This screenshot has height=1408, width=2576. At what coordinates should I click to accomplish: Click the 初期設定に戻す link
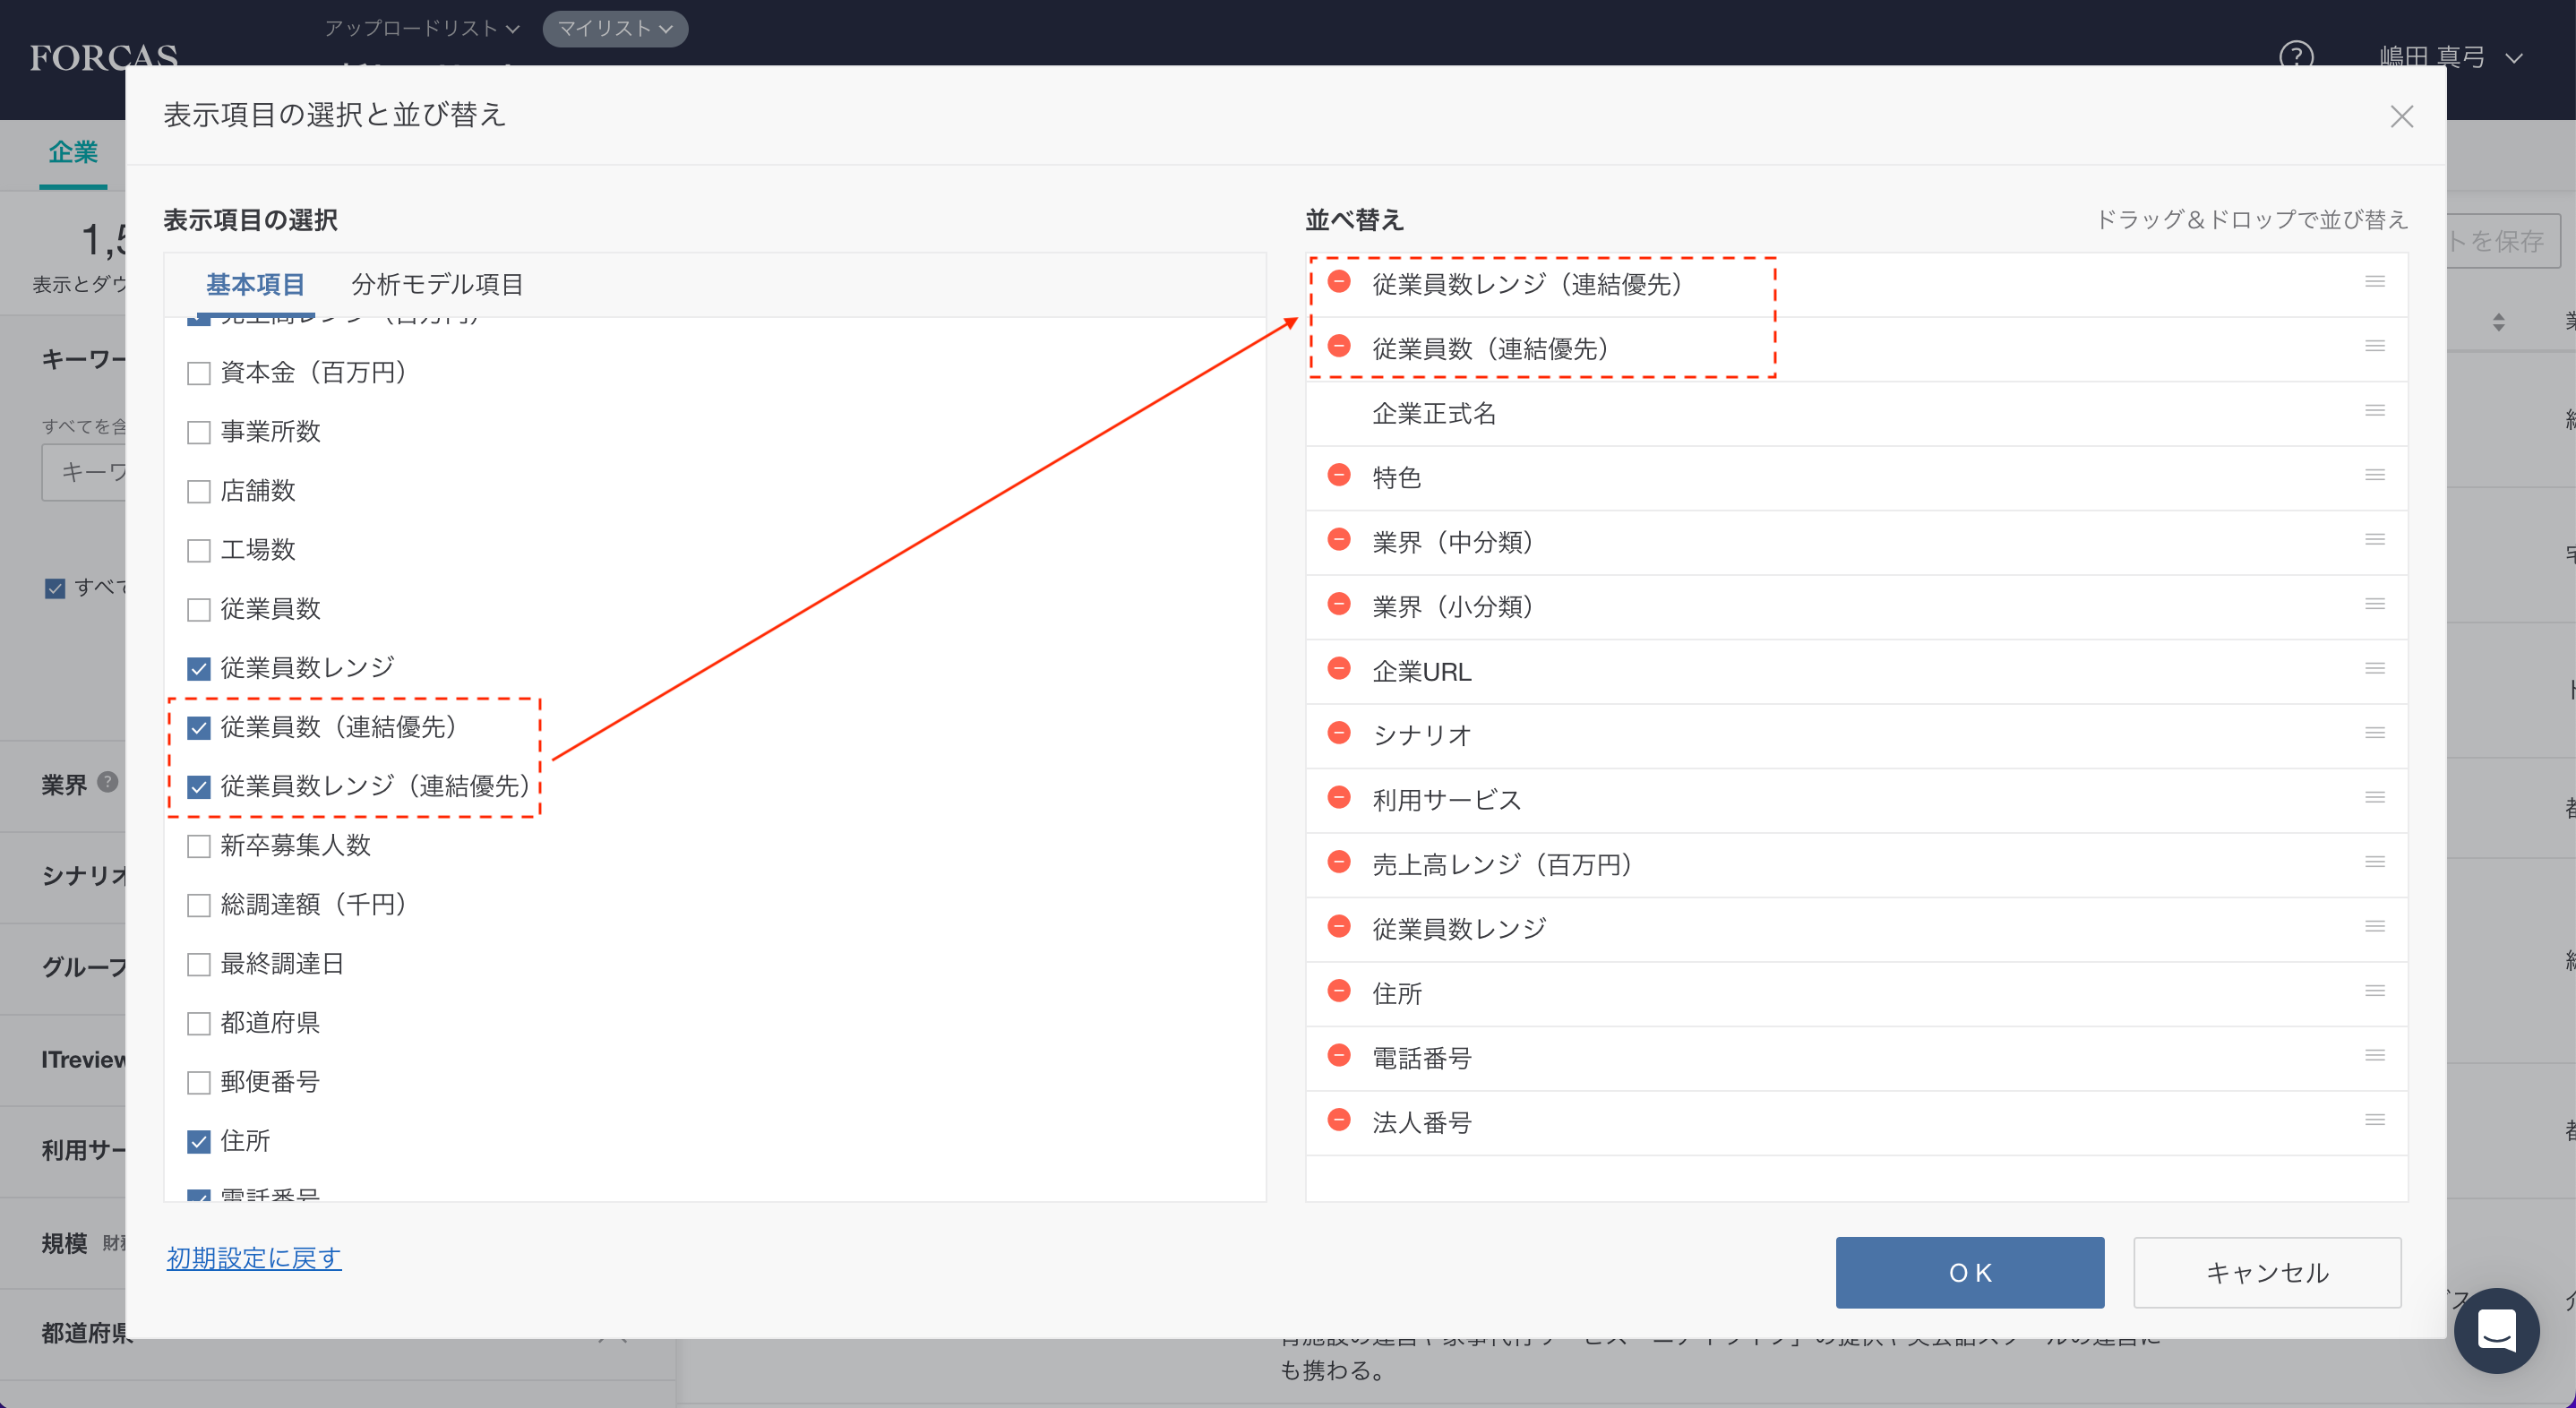tap(254, 1258)
